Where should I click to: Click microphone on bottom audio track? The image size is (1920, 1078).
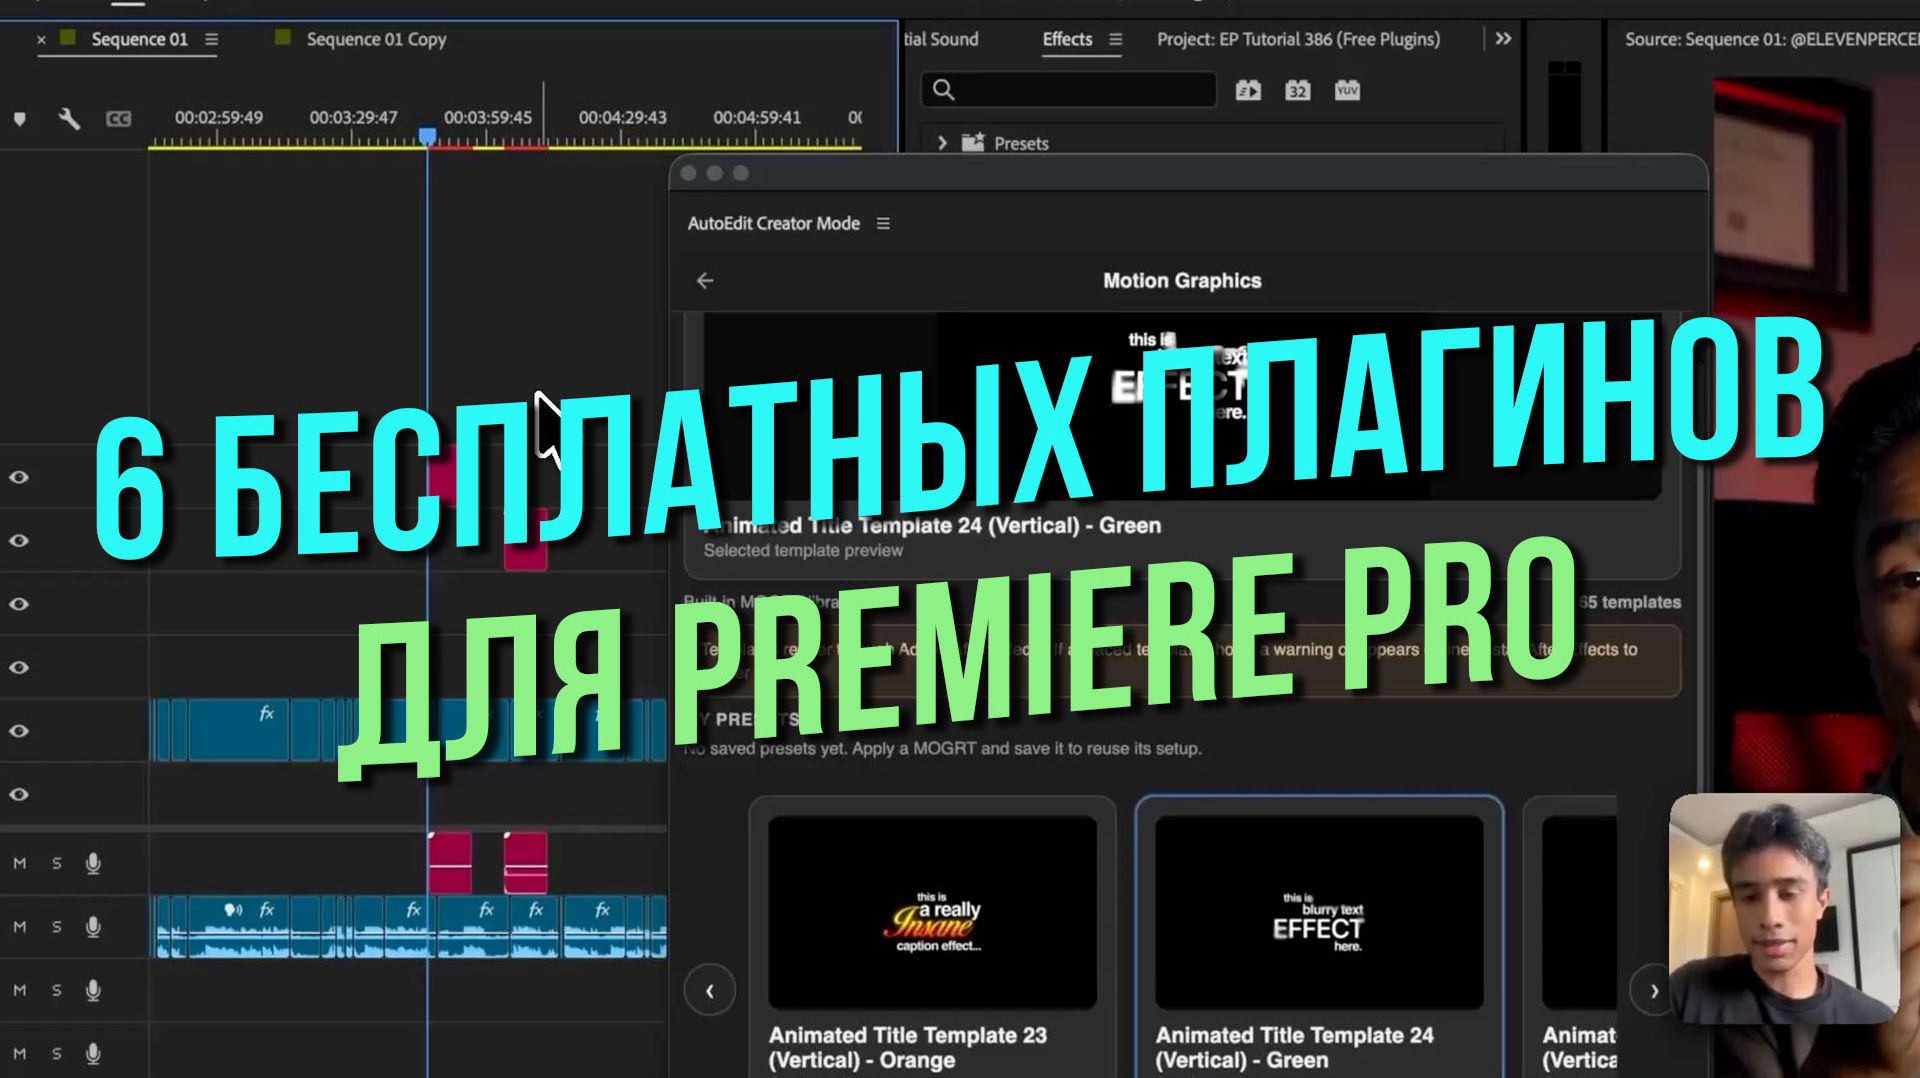pyautogui.click(x=93, y=1053)
